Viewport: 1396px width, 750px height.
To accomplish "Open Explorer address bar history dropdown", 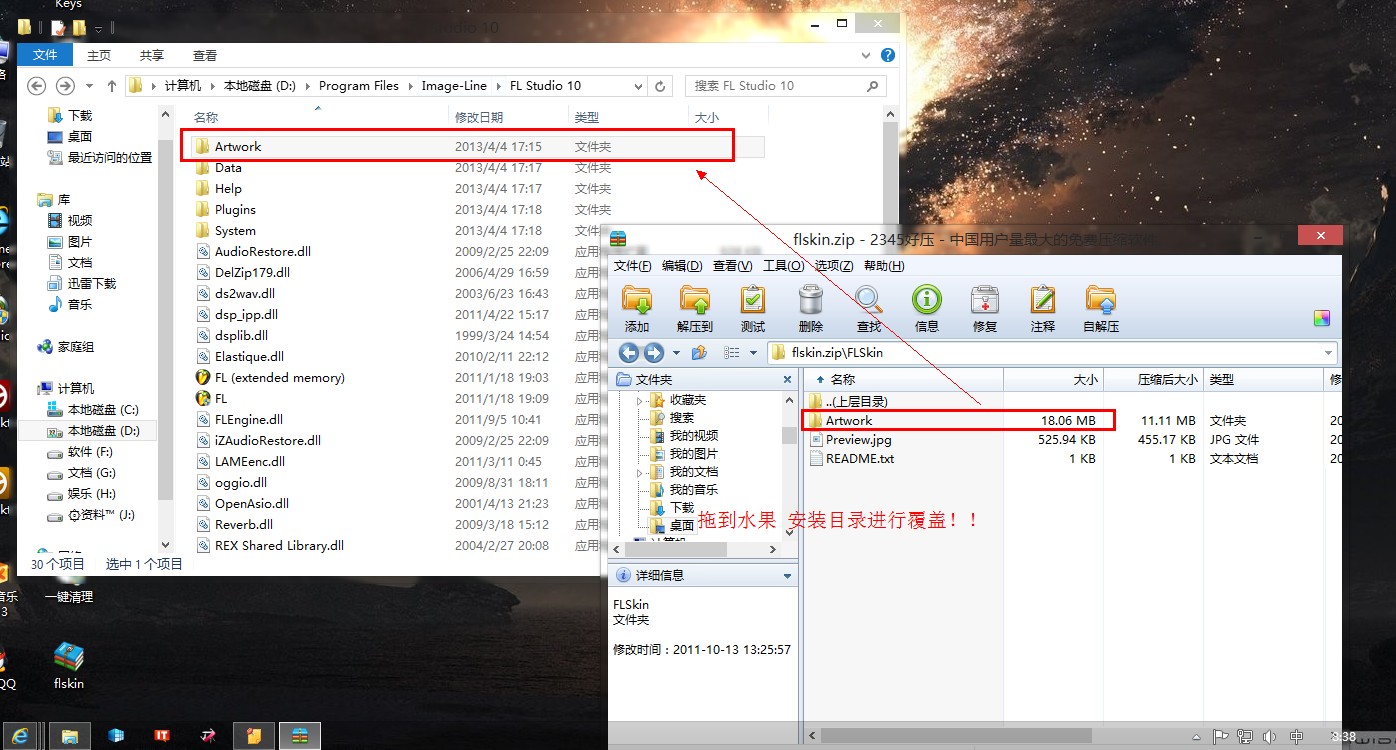I will point(636,86).
